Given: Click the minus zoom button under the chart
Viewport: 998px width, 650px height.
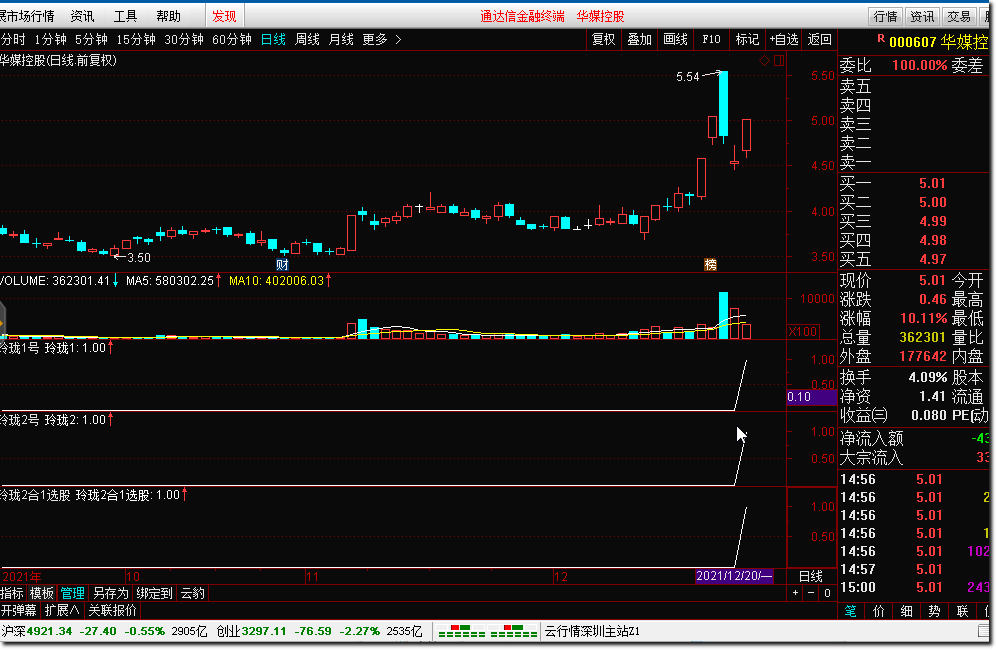Looking at the screenshot, I should [811, 593].
